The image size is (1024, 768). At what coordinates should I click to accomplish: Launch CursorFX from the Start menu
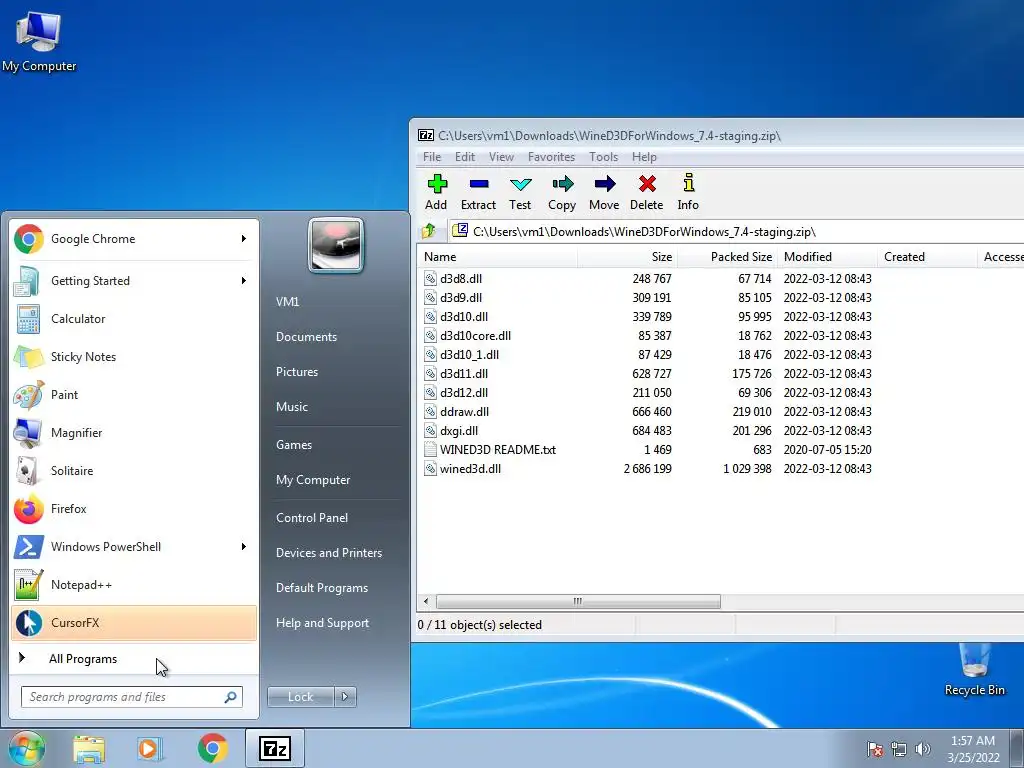point(133,622)
